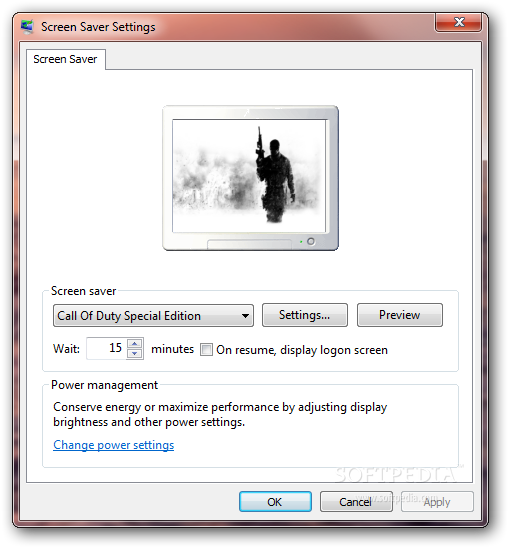The height and width of the screenshot is (548, 509).
Task: Enable On resume, display logon screen
Action: point(206,349)
